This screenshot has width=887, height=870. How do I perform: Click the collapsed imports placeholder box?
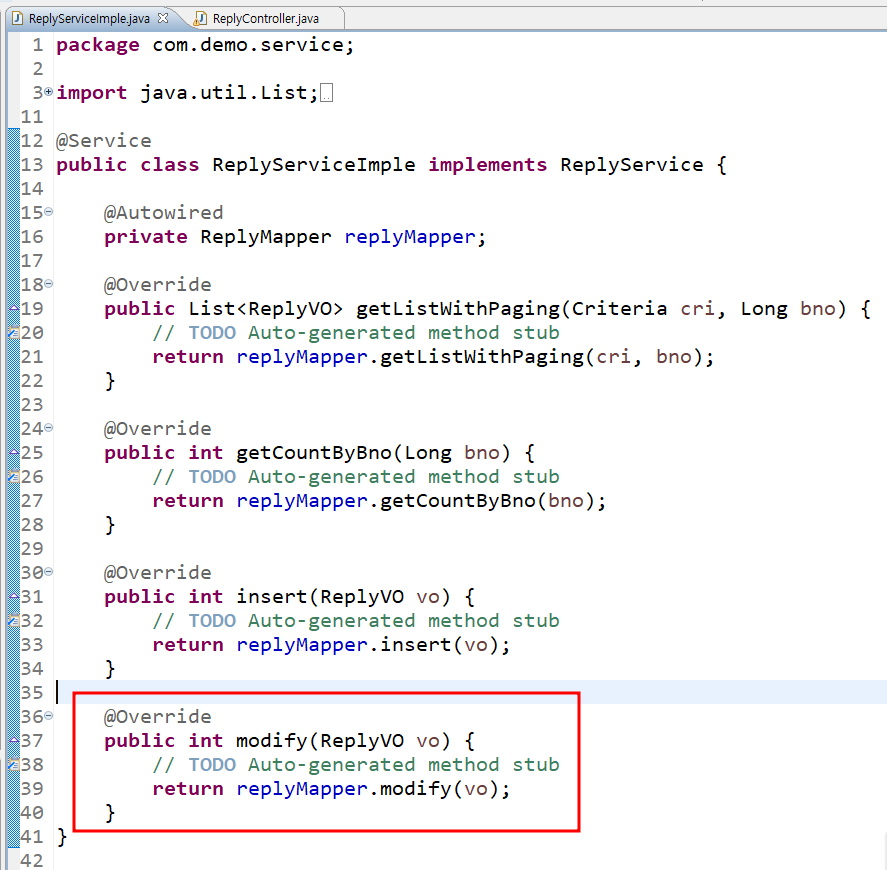[x=326, y=93]
